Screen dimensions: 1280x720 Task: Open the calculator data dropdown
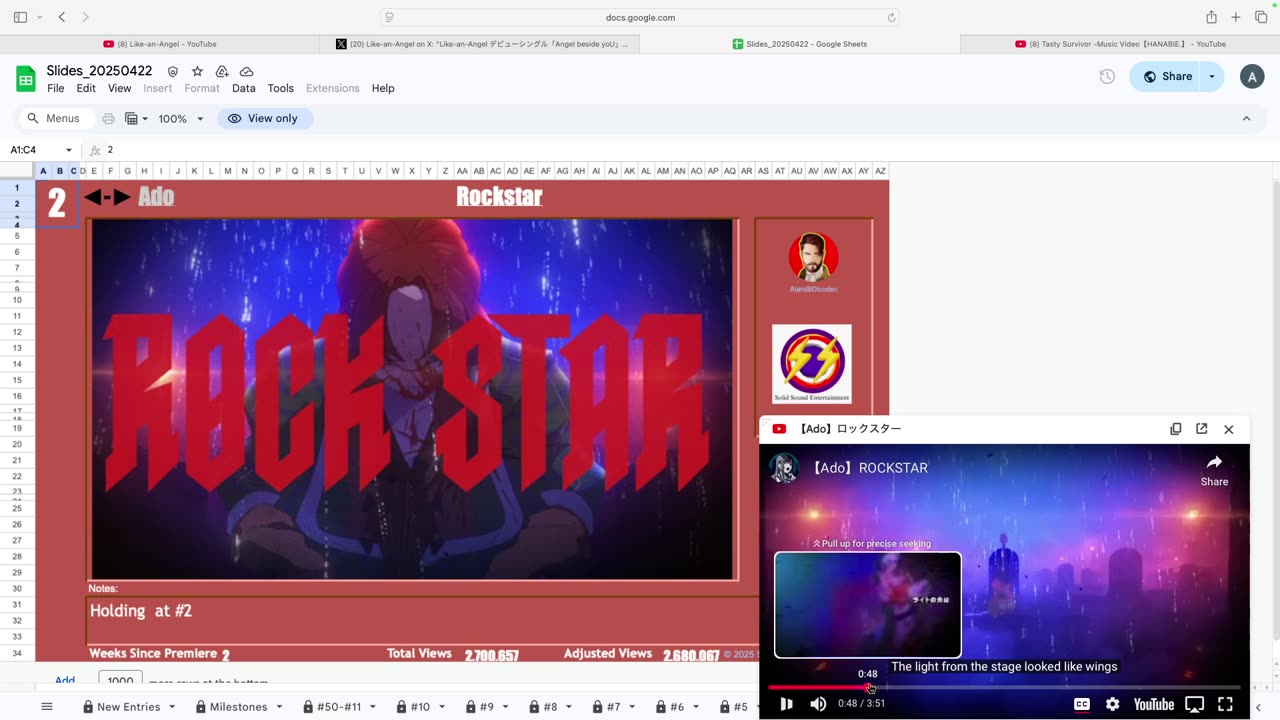[136, 118]
